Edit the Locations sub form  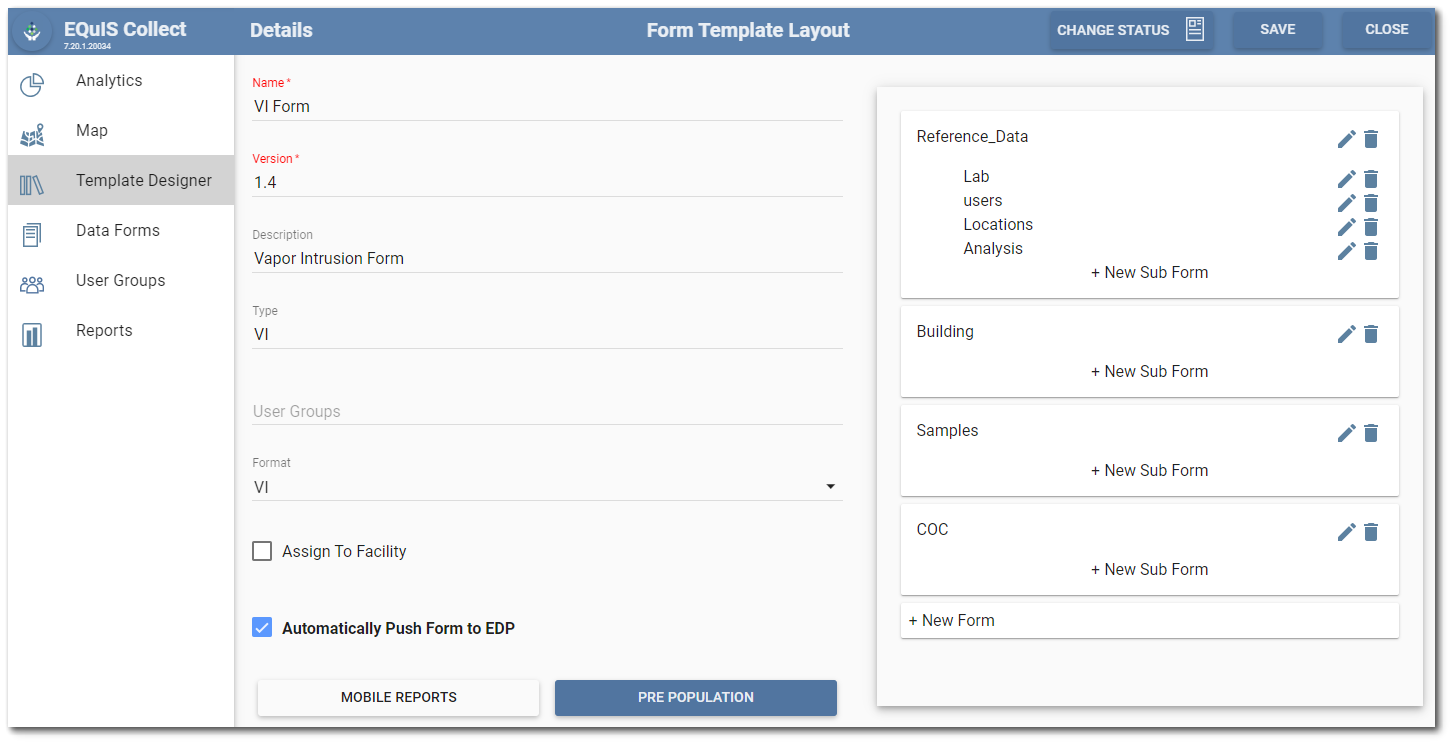click(1346, 227)
